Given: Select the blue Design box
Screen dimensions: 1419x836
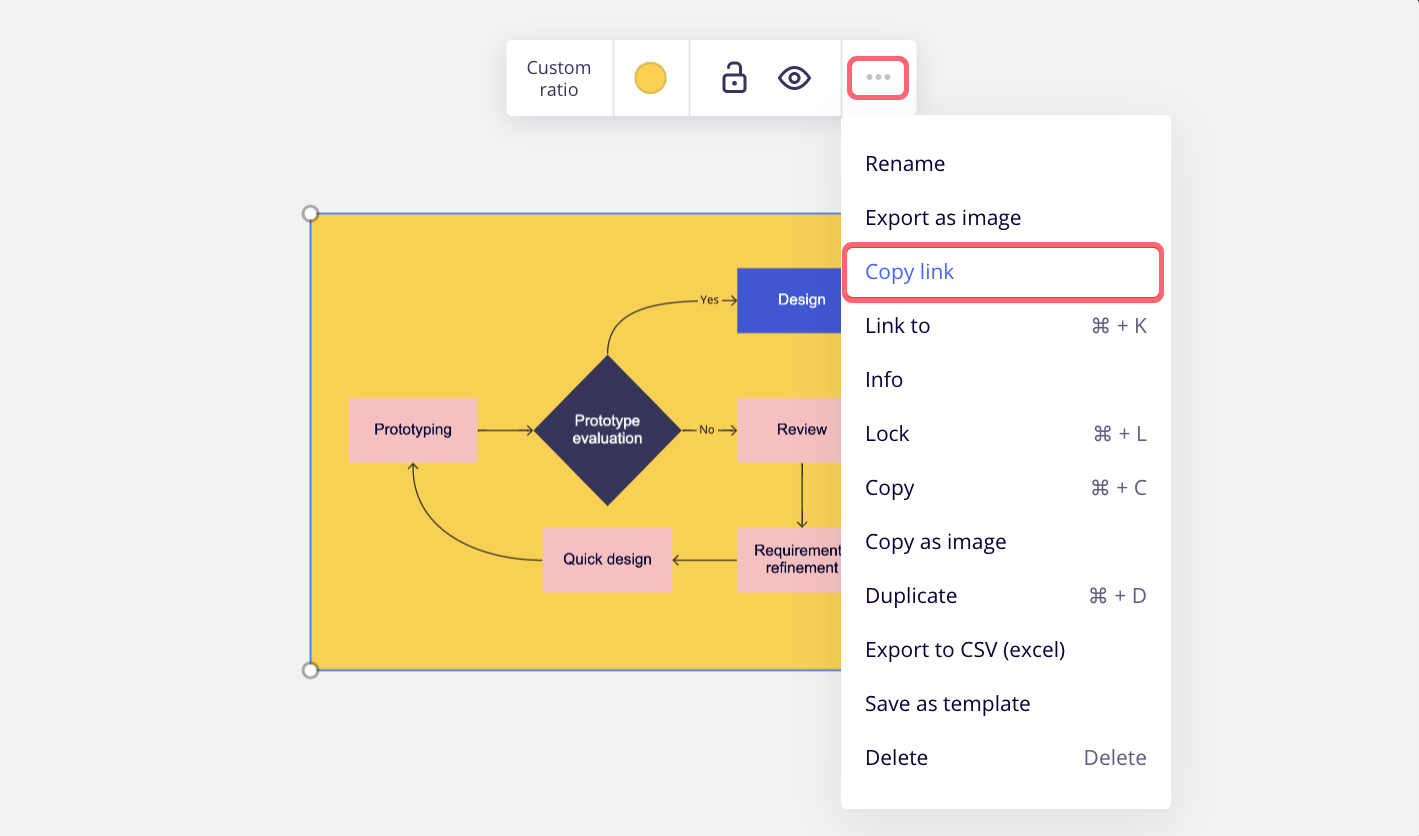Looking at the screenshot, I should tap(789, 300).
